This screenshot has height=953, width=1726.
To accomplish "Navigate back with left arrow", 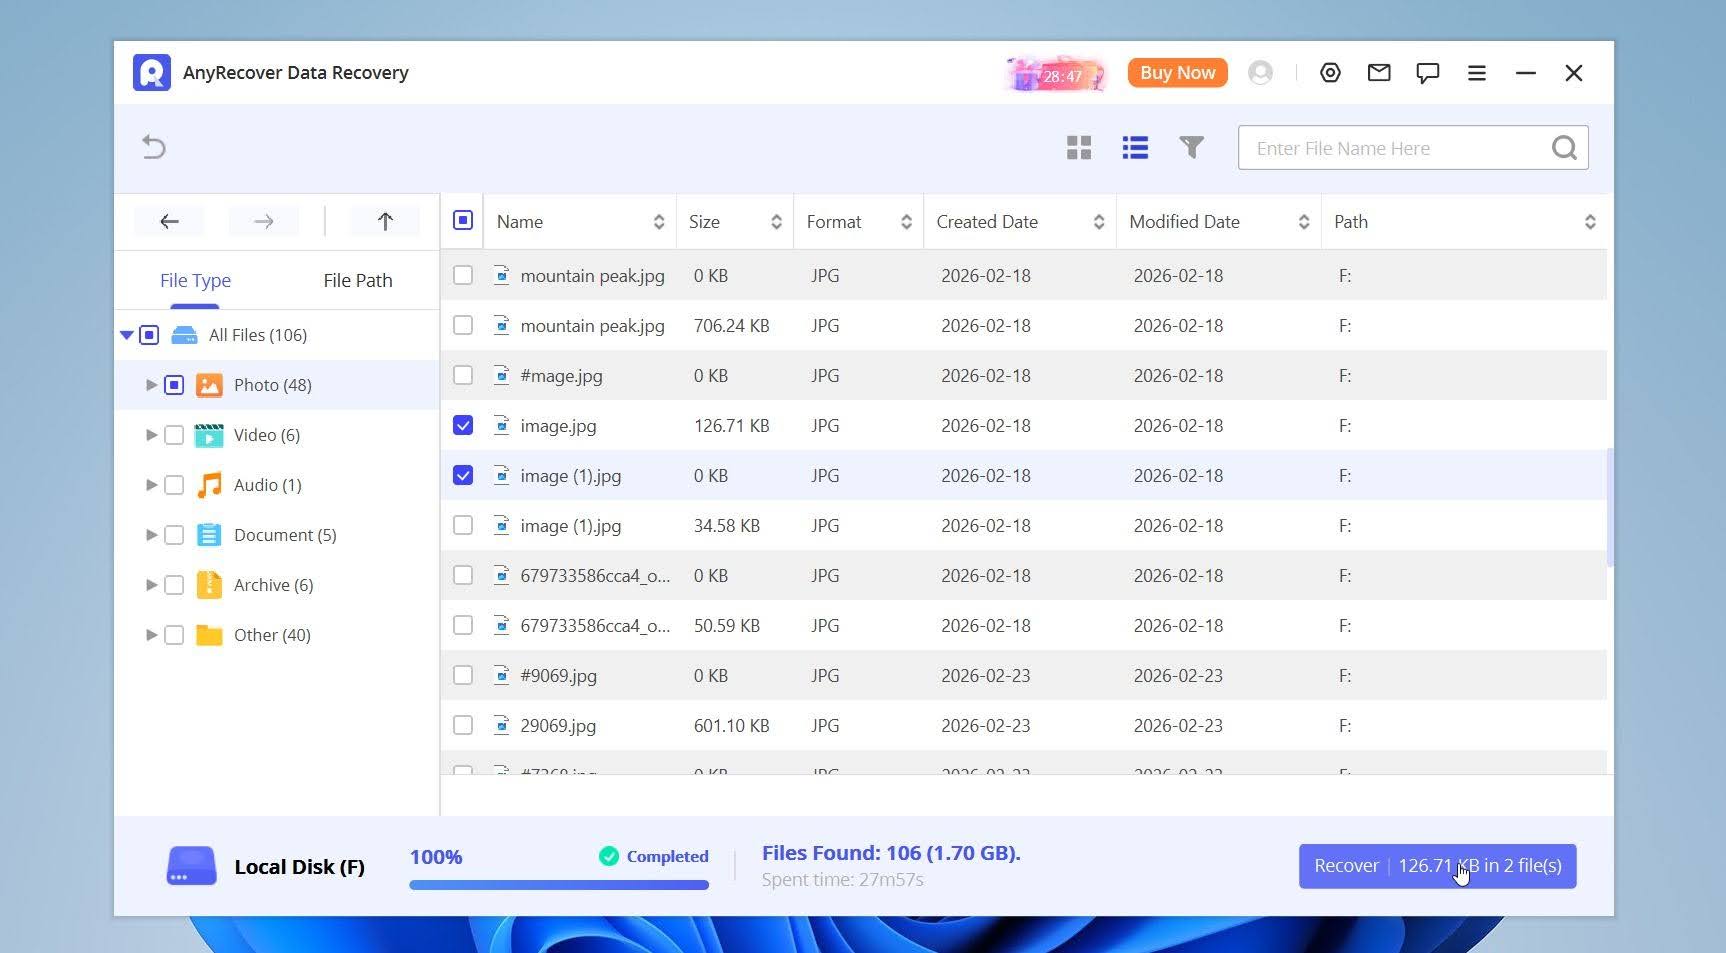I will click(169, 221).
